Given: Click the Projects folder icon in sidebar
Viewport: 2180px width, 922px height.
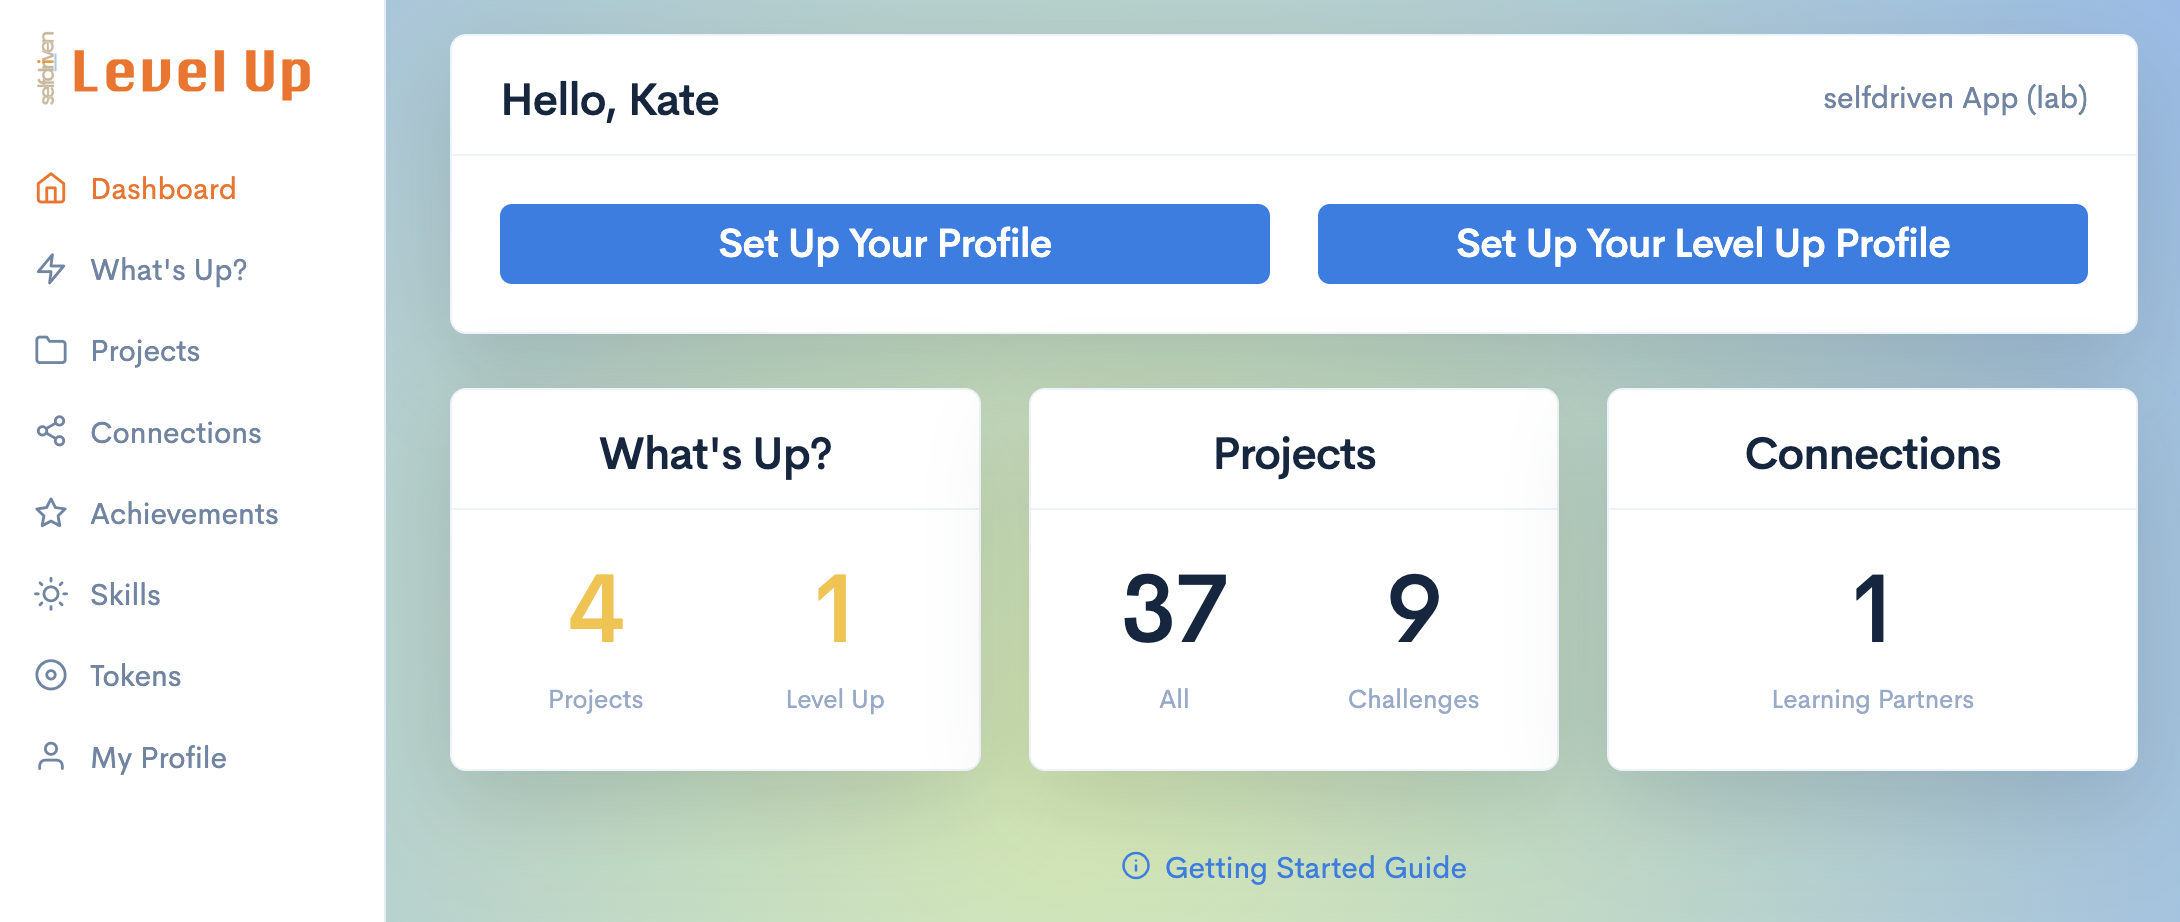Looking at the screenshot, I should tap(51, 350).
